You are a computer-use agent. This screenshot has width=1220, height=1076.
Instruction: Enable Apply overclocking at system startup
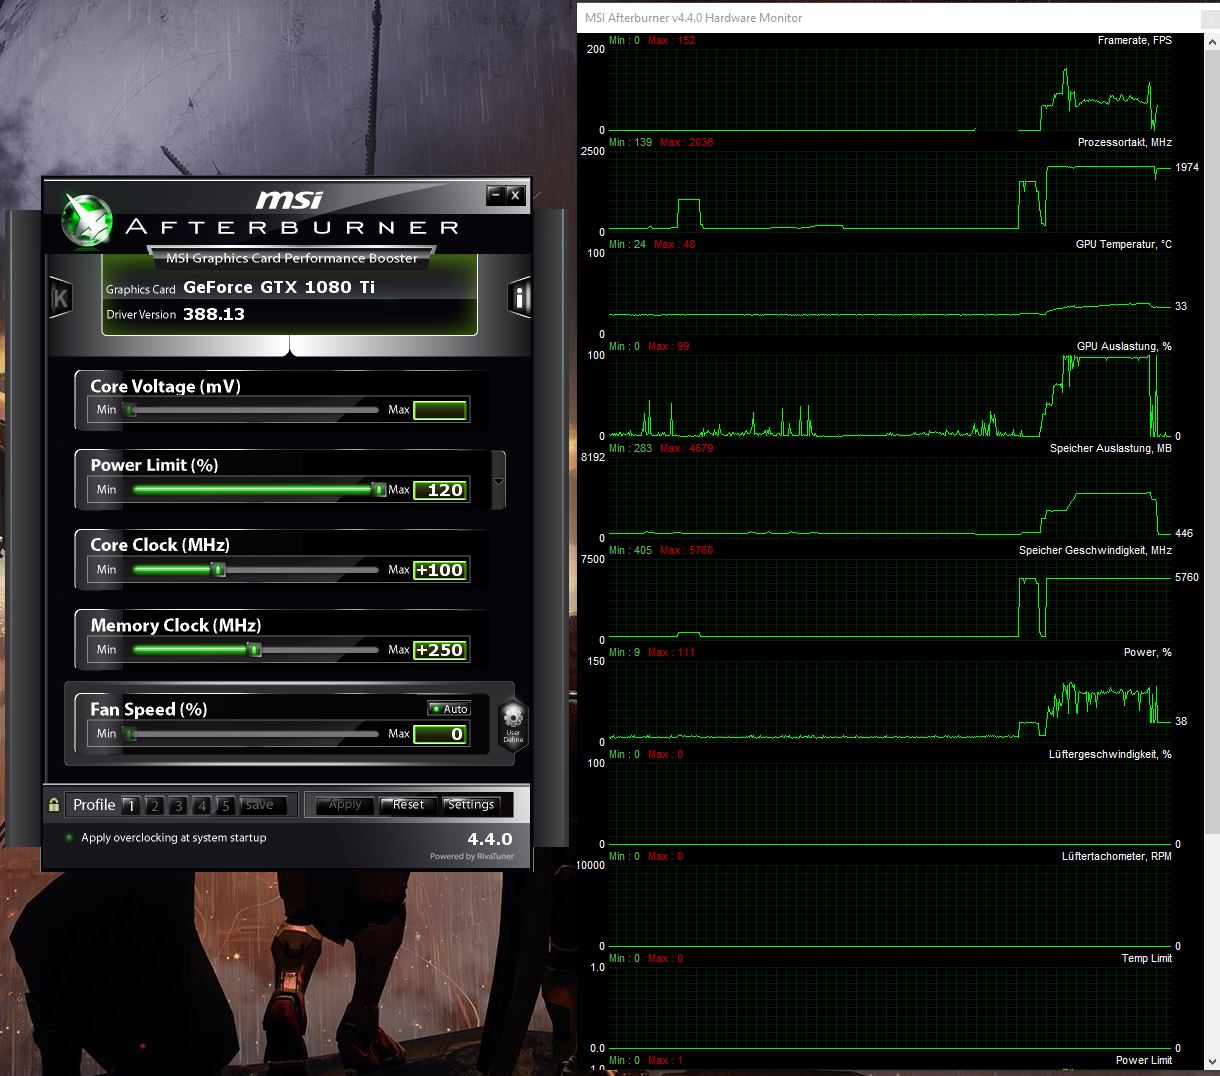69,838
